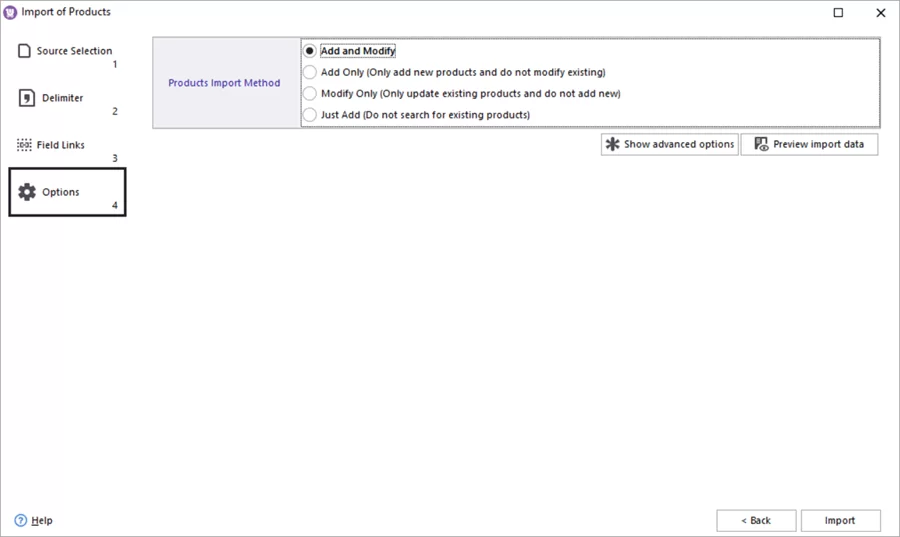Click the asterisk icon for advanced options
The image size is (900, 537).
(612, 144)
